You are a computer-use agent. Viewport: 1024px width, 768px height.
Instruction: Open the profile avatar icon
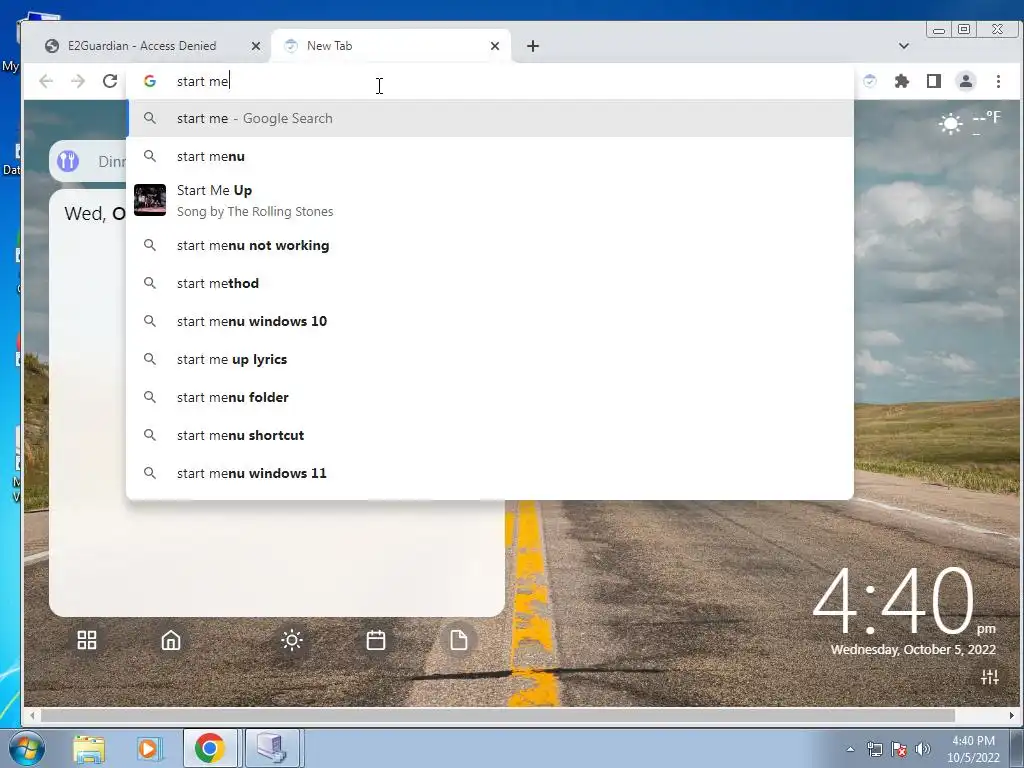click(x=966, y=81)
